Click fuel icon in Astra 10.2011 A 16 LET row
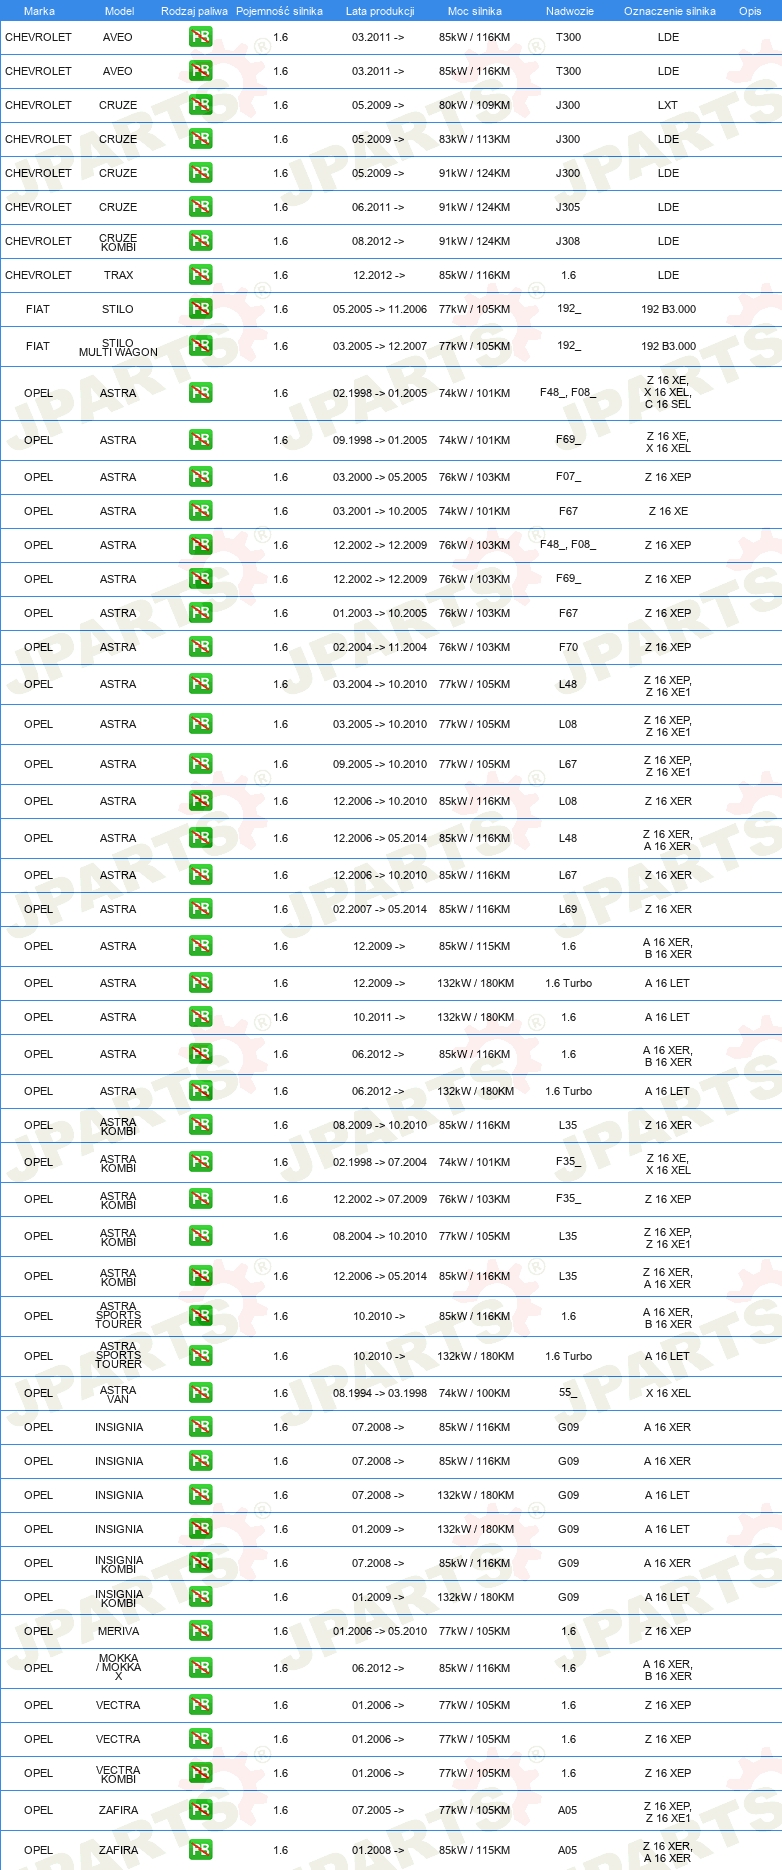 [x=200, y=1017]
